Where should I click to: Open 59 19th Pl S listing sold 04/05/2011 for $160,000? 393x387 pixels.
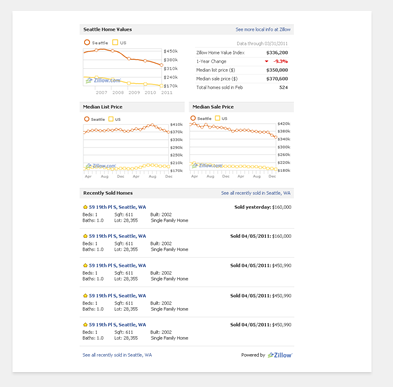117,236
